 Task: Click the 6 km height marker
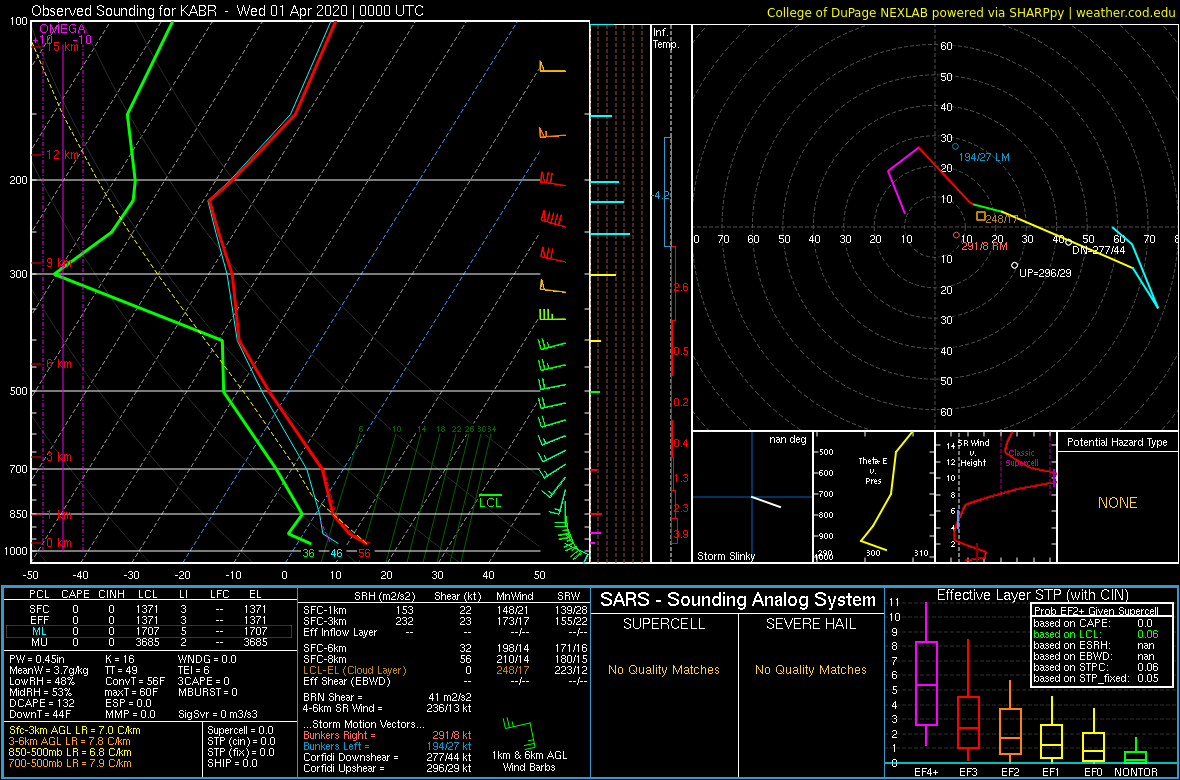pos(58,364)
